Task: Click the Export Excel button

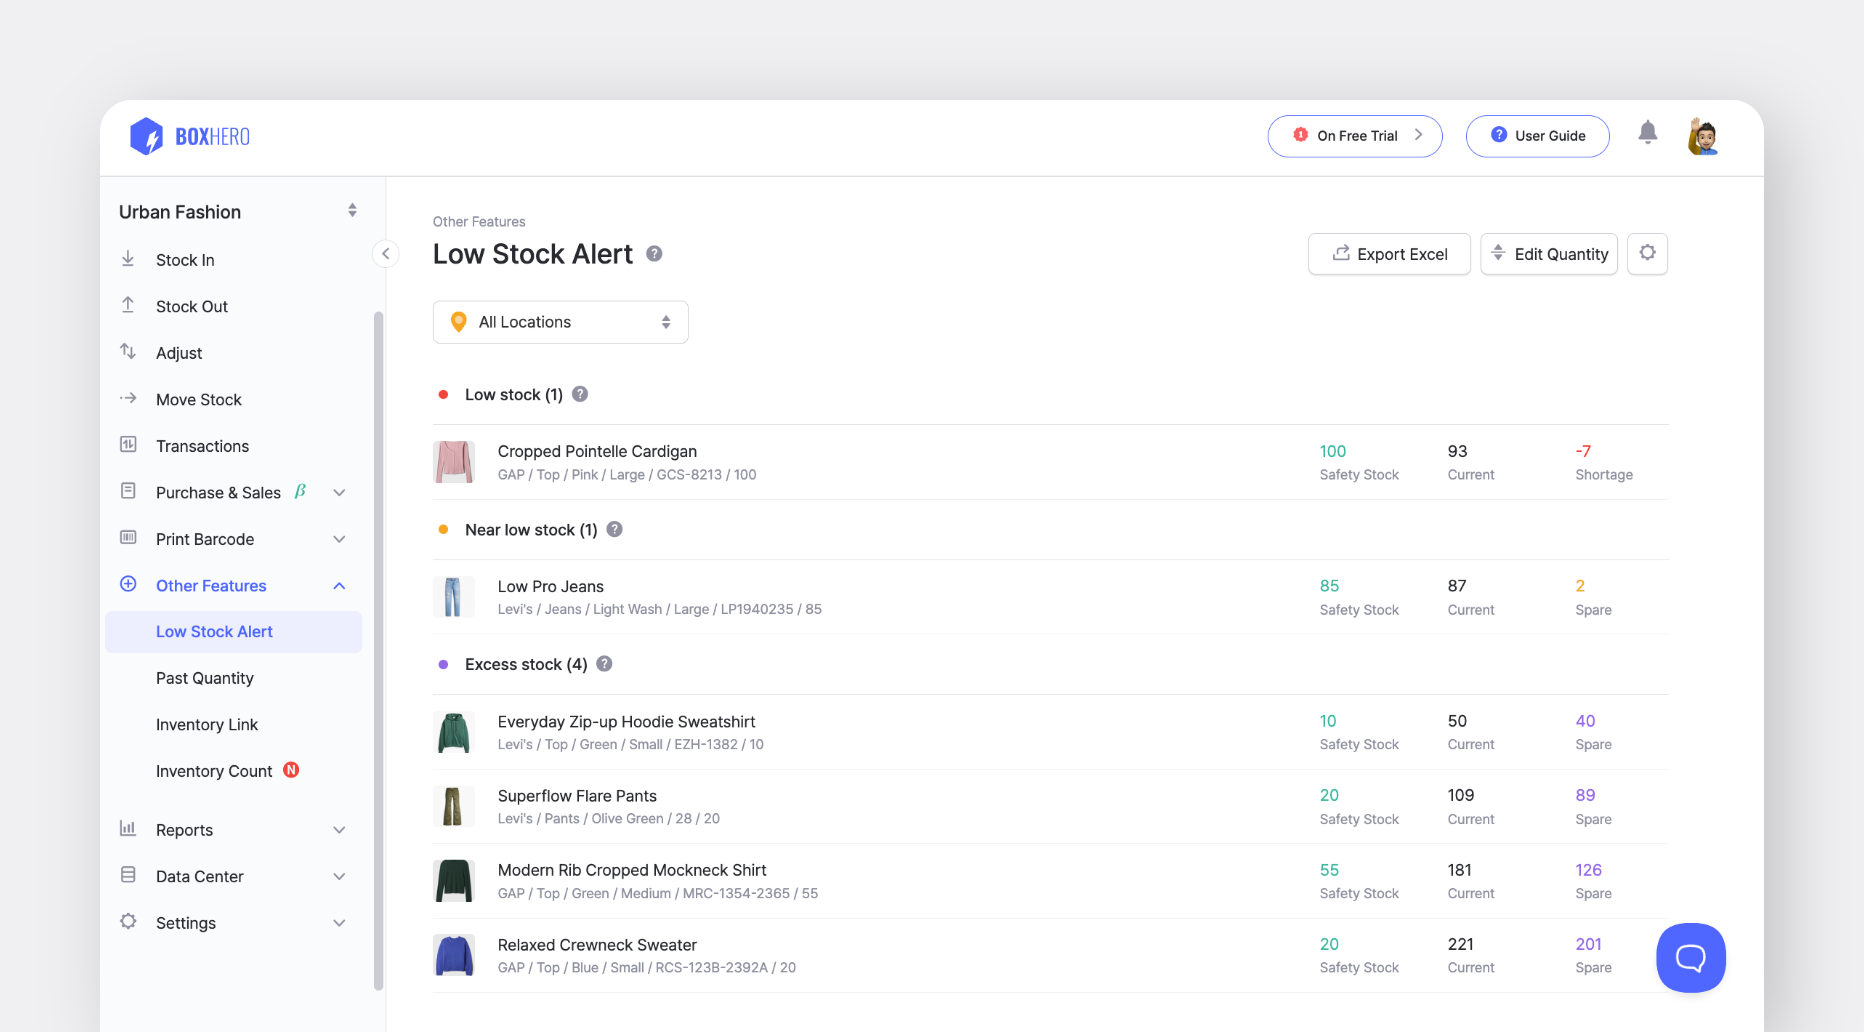Action: pyautogui.click(x=1389, y=254)
